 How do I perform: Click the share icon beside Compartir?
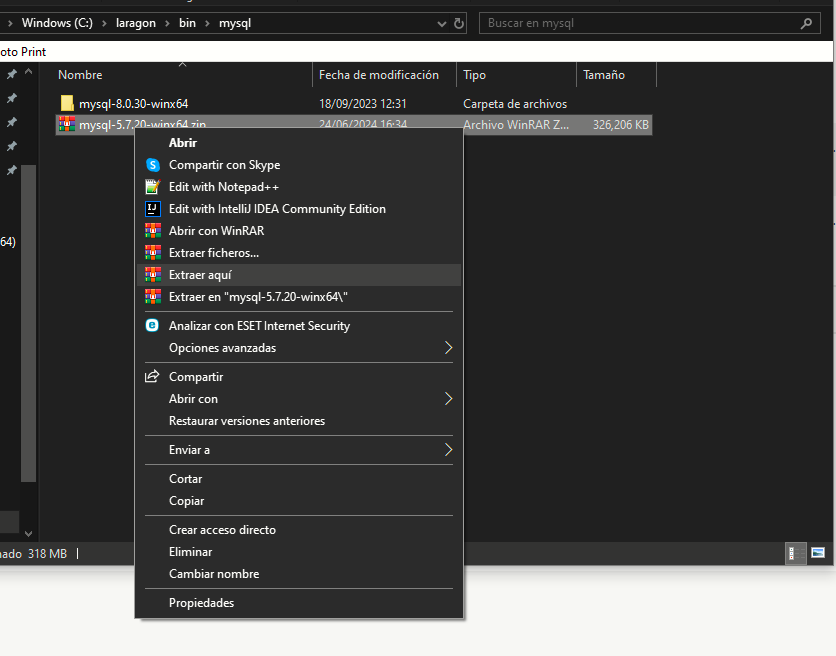(x=154, y=376)
